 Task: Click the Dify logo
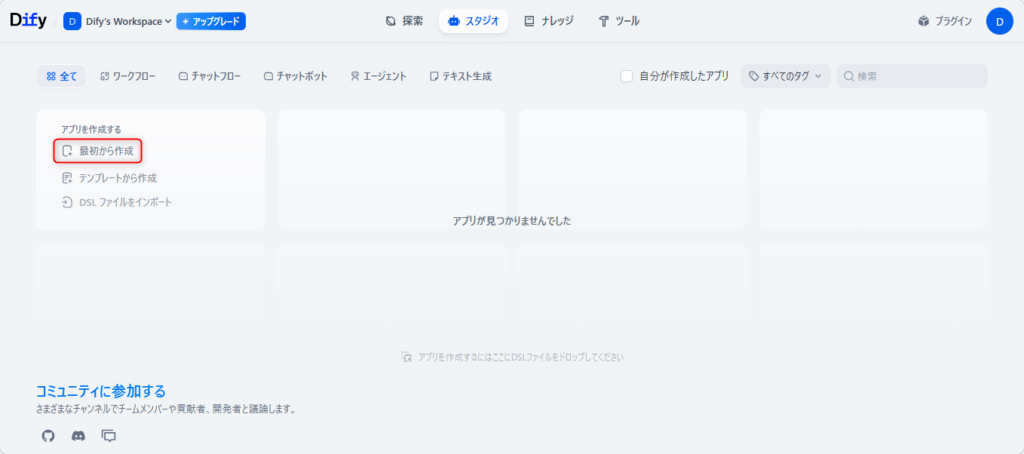click(28, 21)
